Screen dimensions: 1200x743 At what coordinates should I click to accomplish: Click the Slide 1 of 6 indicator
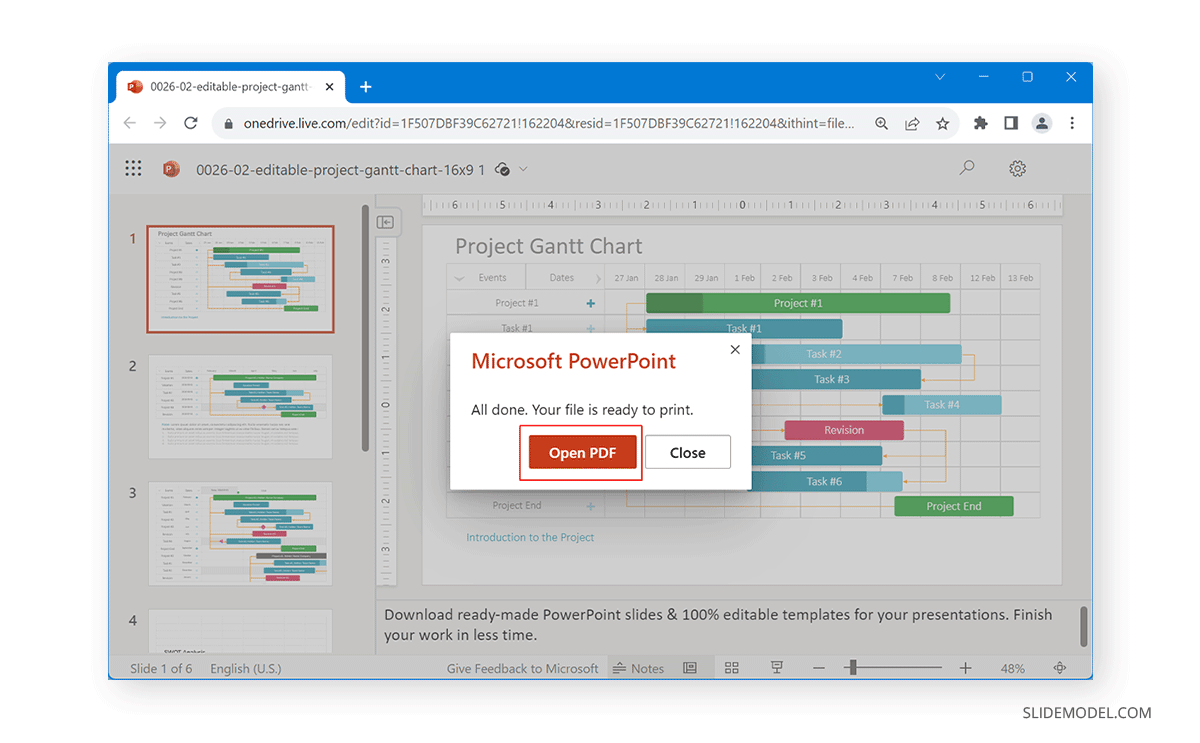(x=161, y=668)
